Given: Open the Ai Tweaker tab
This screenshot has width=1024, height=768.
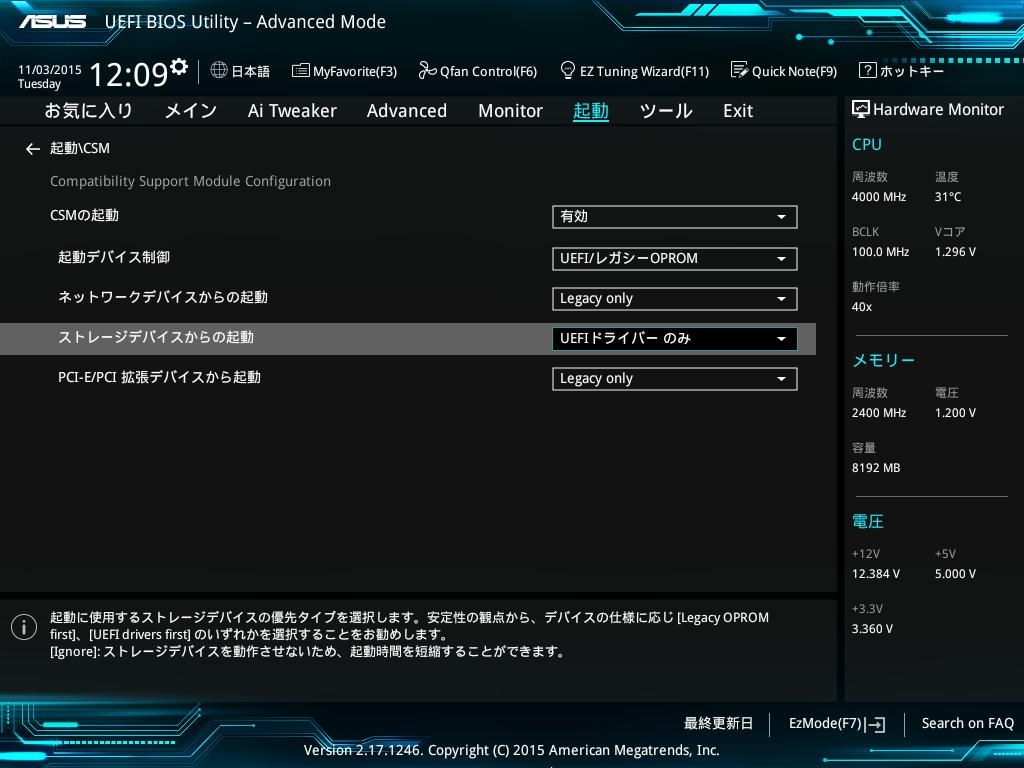Looking at the screenshot, I should point(292,111).
